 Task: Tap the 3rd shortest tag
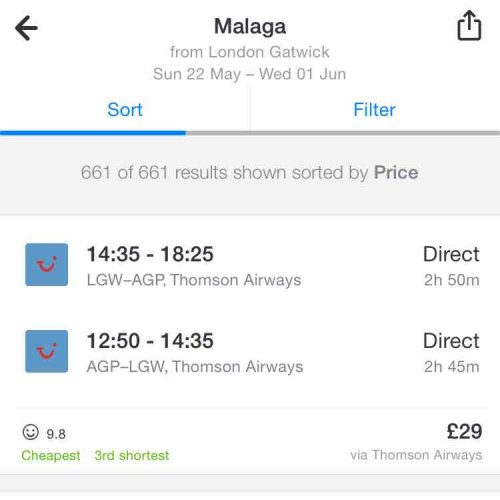click(x=132, y=455)
